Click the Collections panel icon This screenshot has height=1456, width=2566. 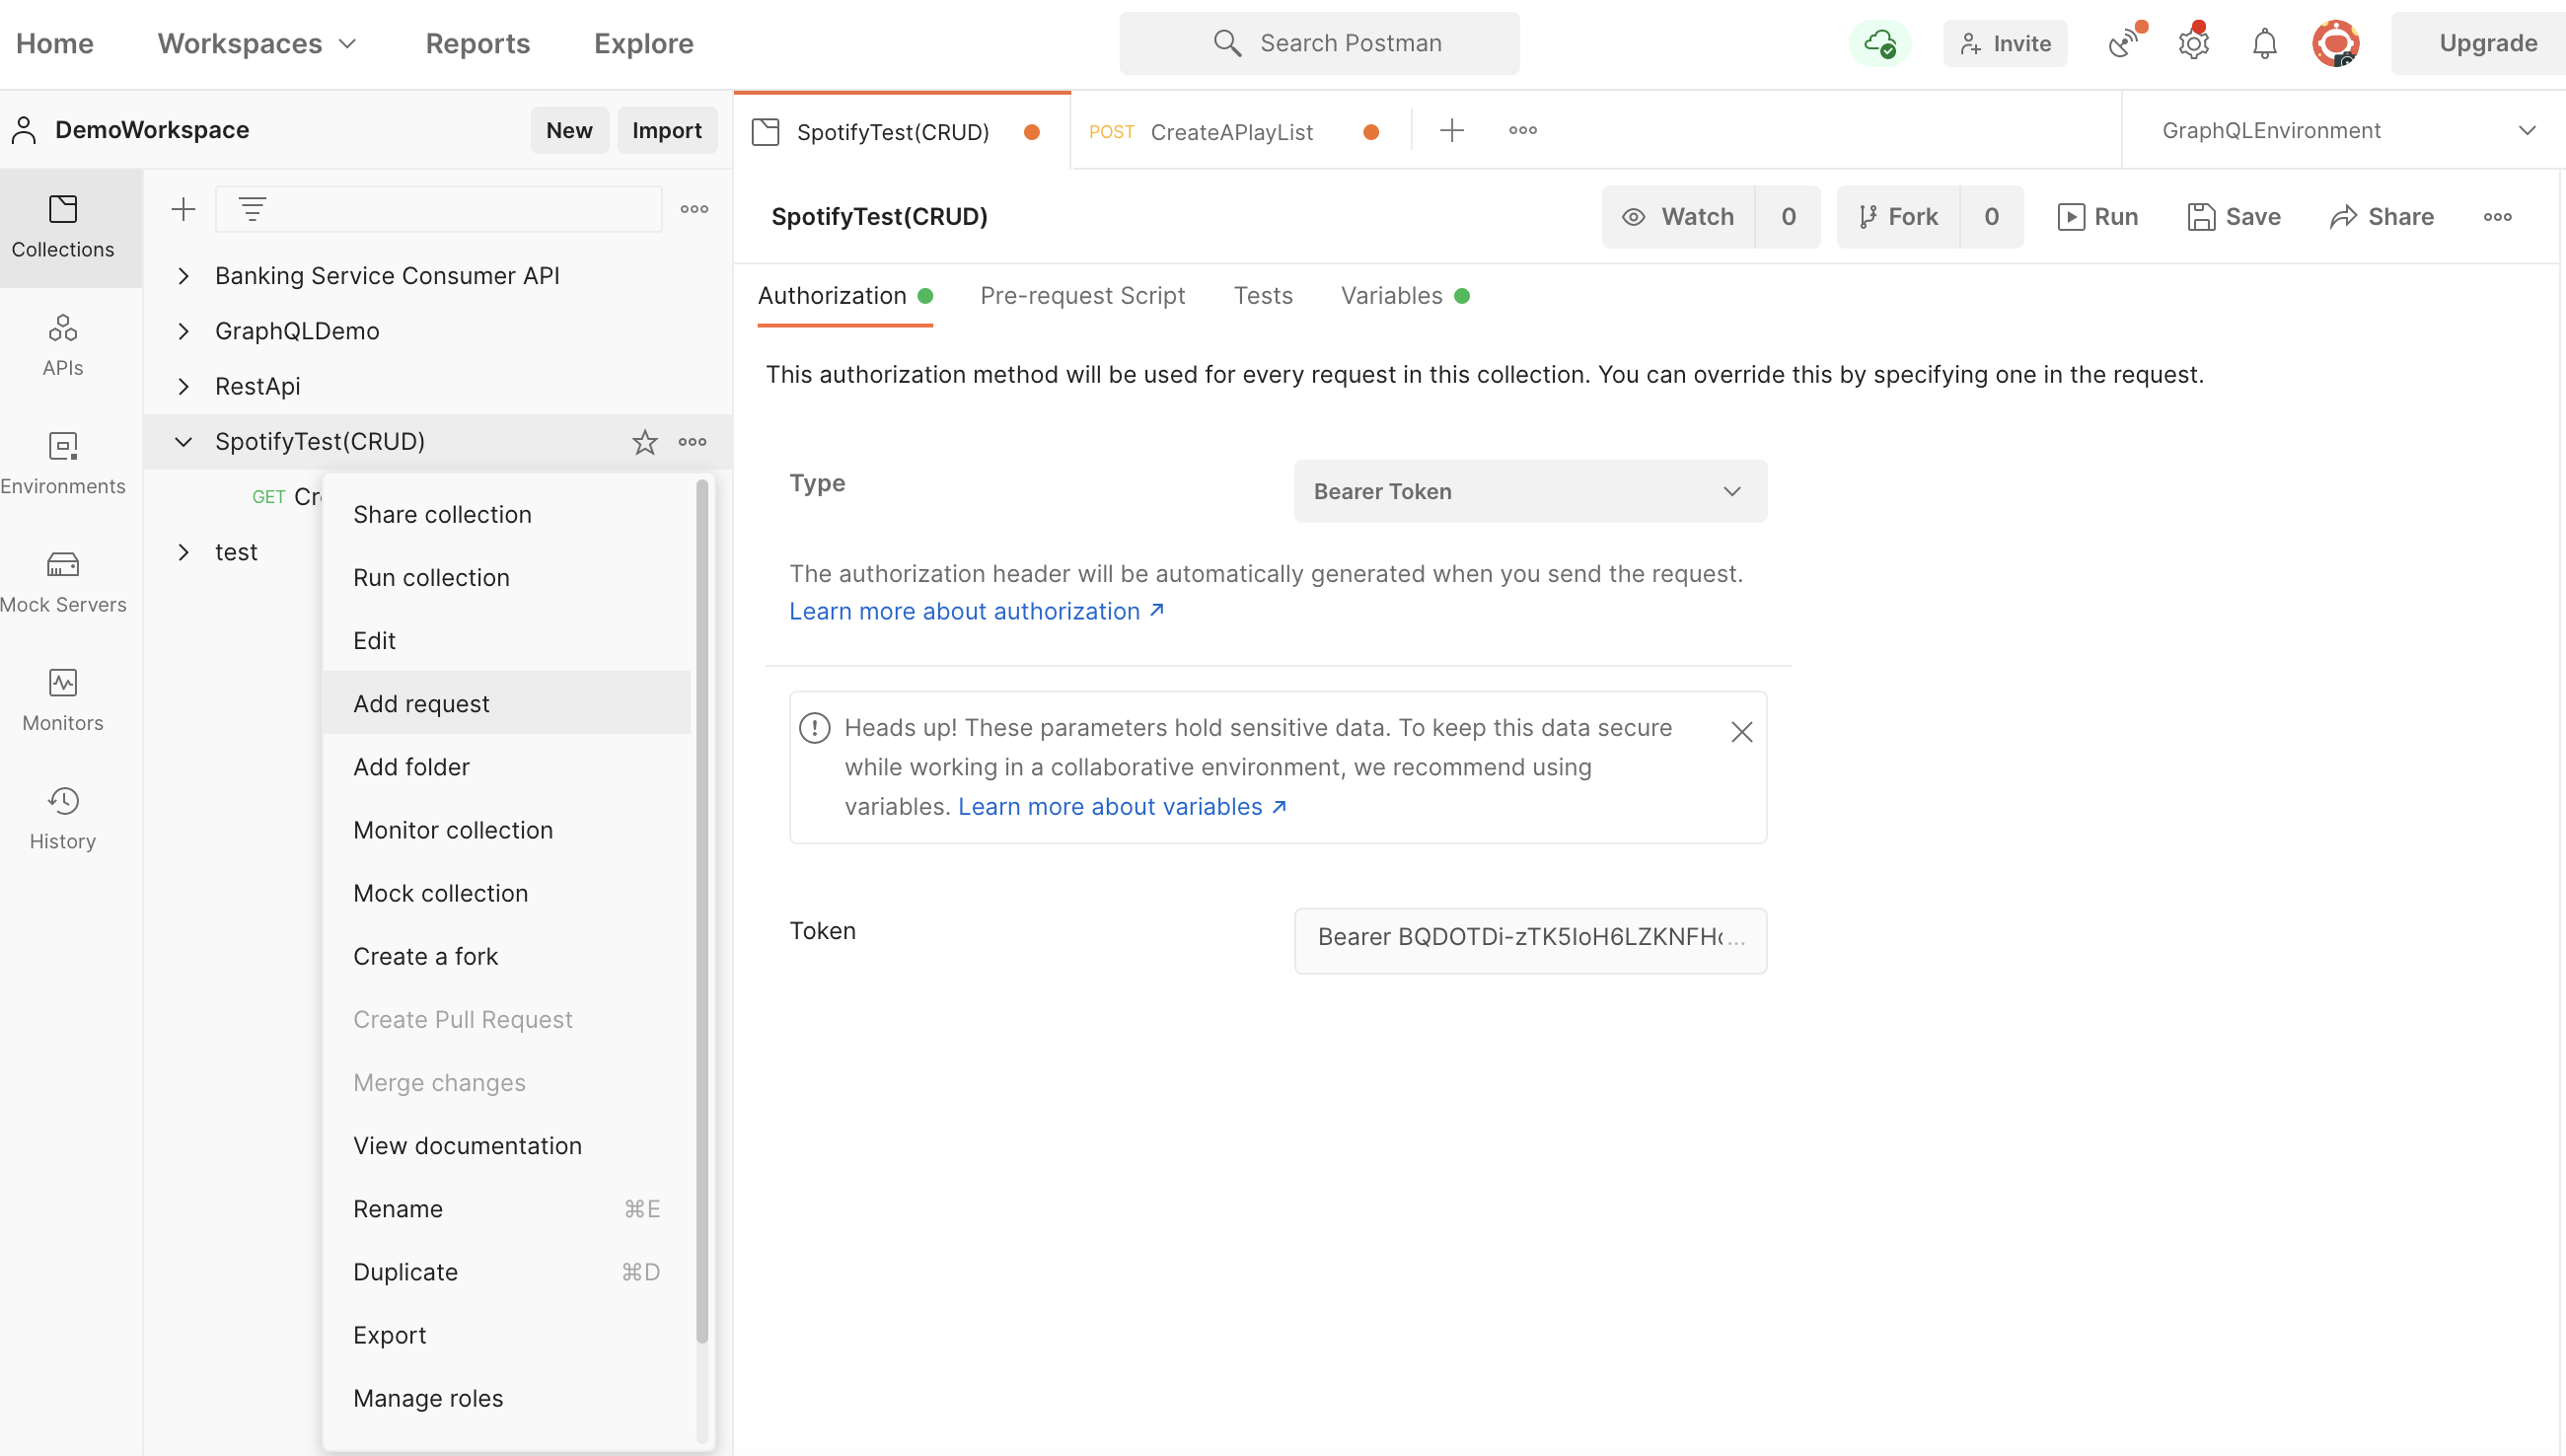tap(62, 210)
